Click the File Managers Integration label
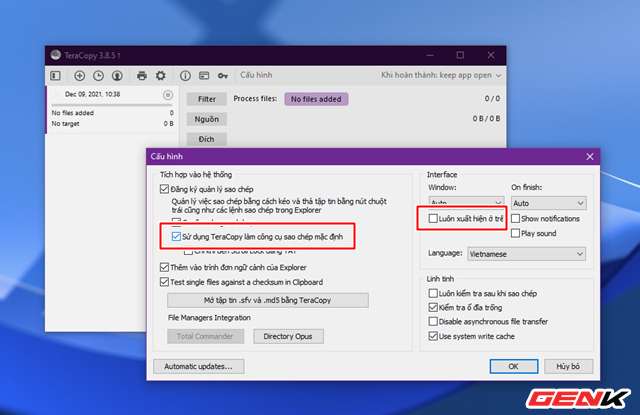640x415 pixels. [x=209, y=317]
